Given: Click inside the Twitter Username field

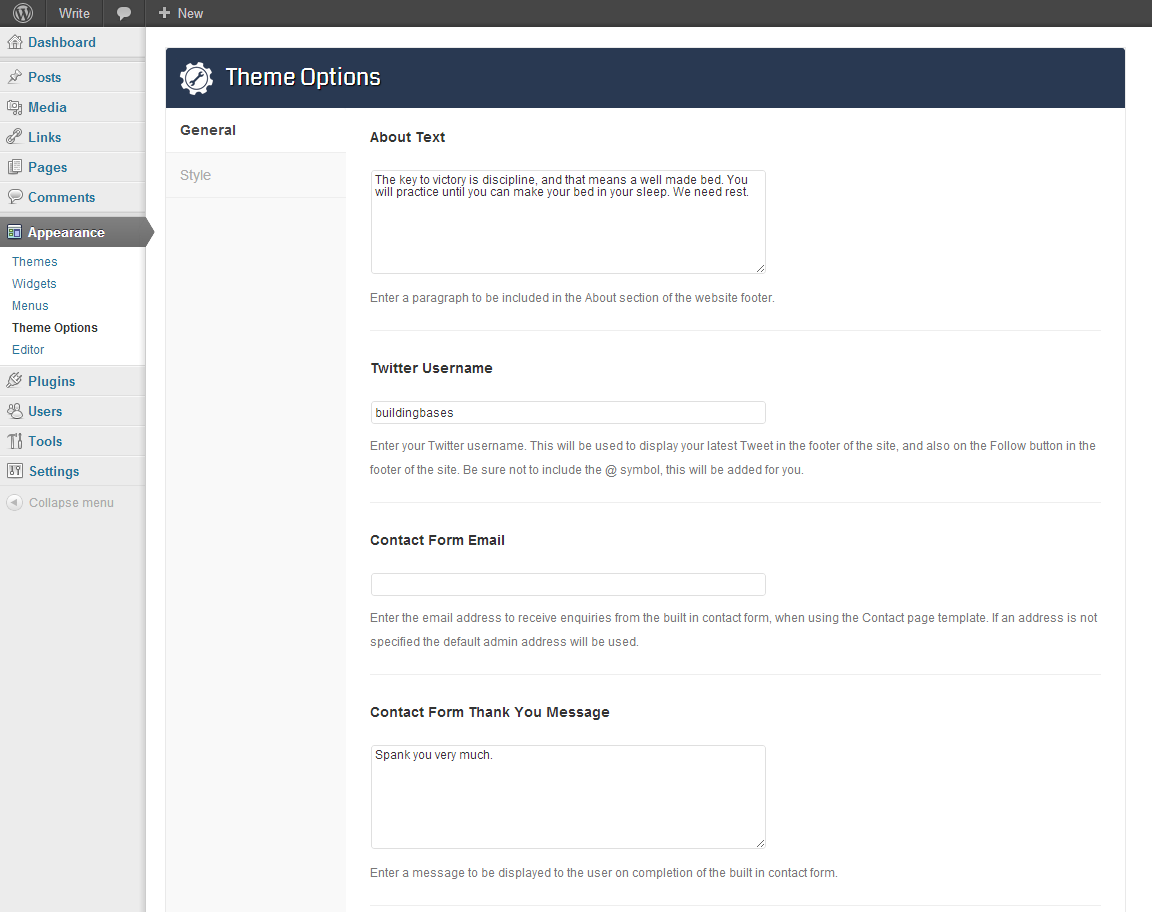Looking at the screenshot, I should pos(568,412).
